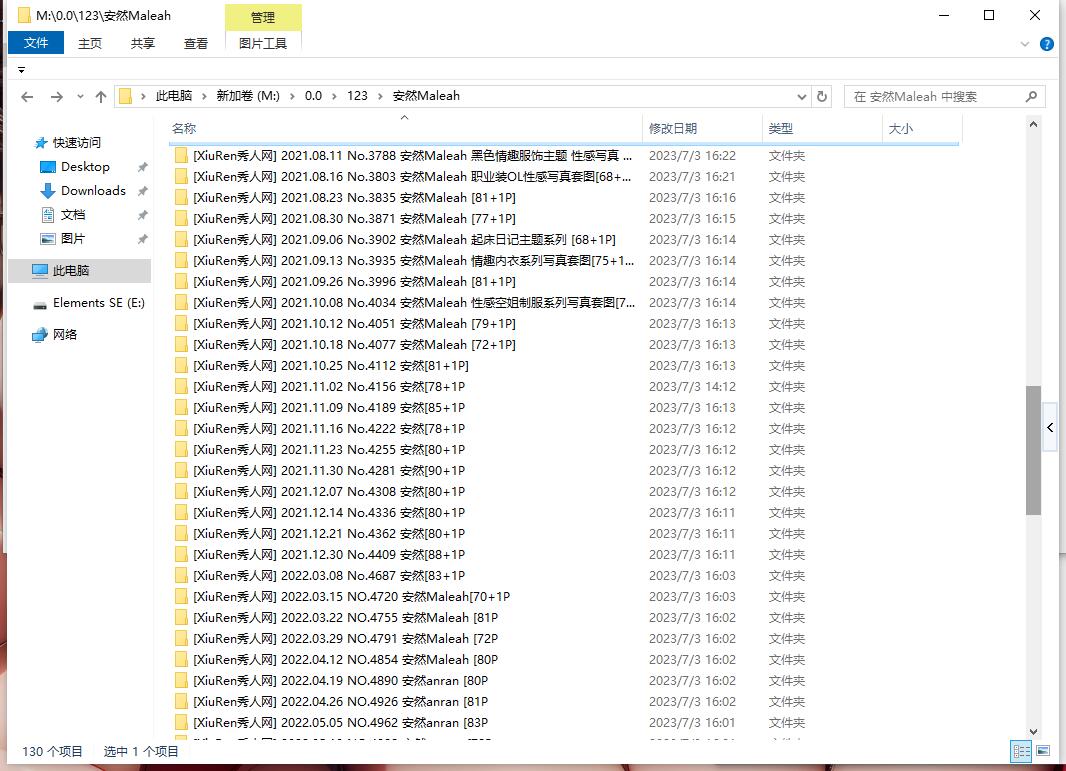Click the search magnifier icon

pos(1031,97)
